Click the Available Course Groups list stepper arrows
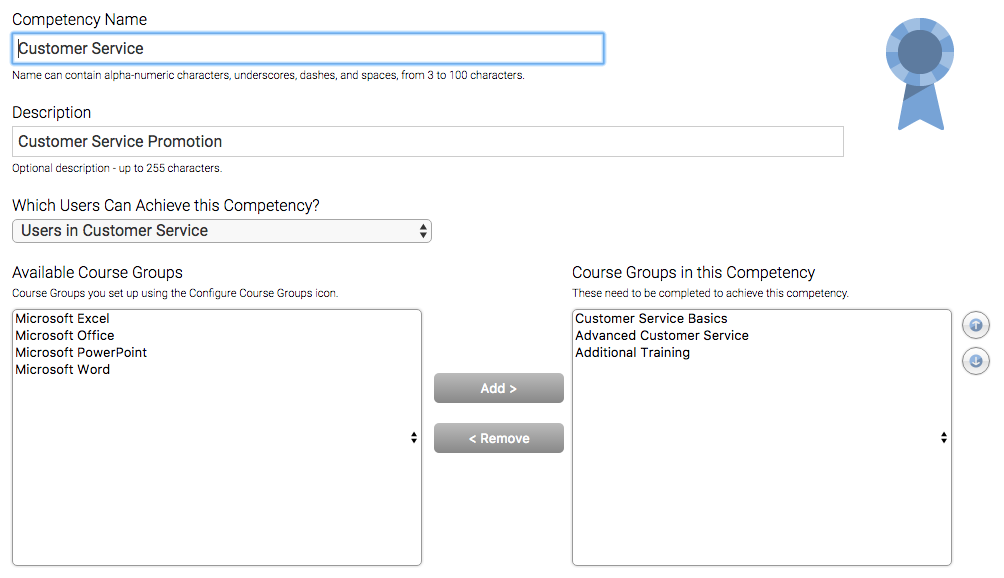The height and width of the screenshot is (578, 1004). point(414,437)
